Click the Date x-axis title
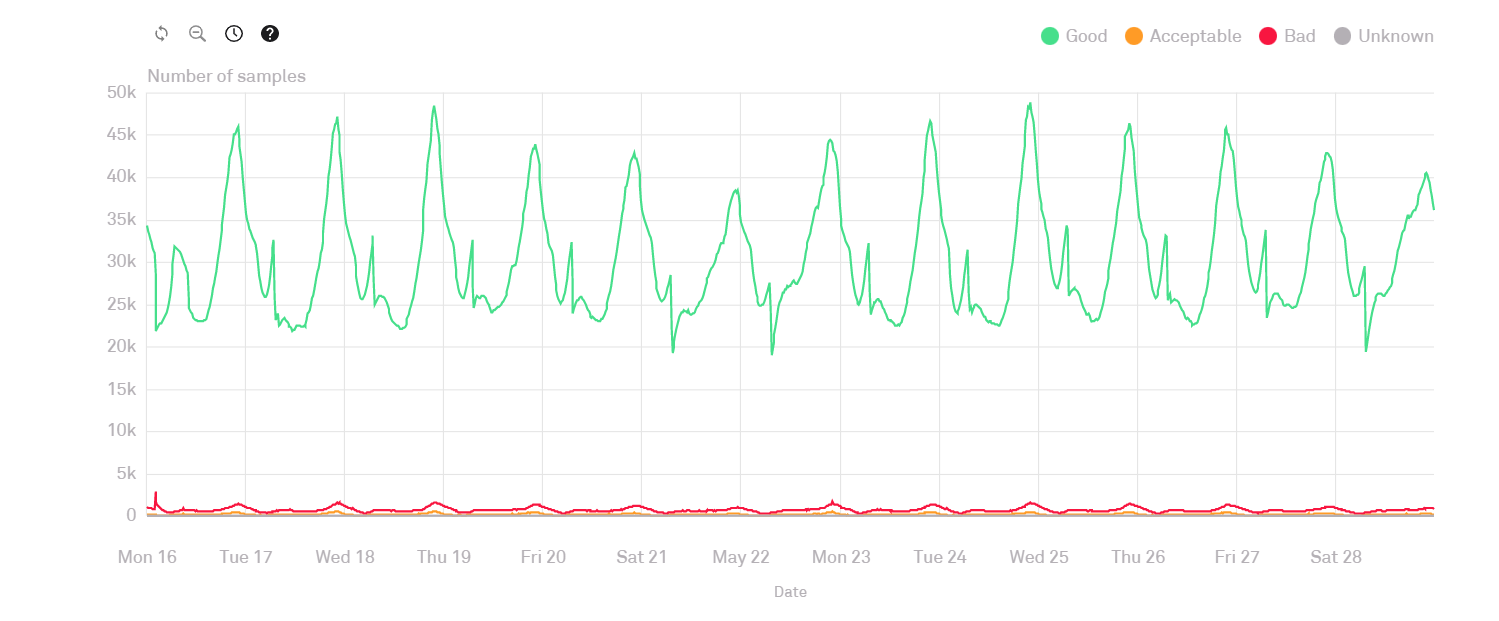This screenshot has width=1499, height=621. [790, 592]
